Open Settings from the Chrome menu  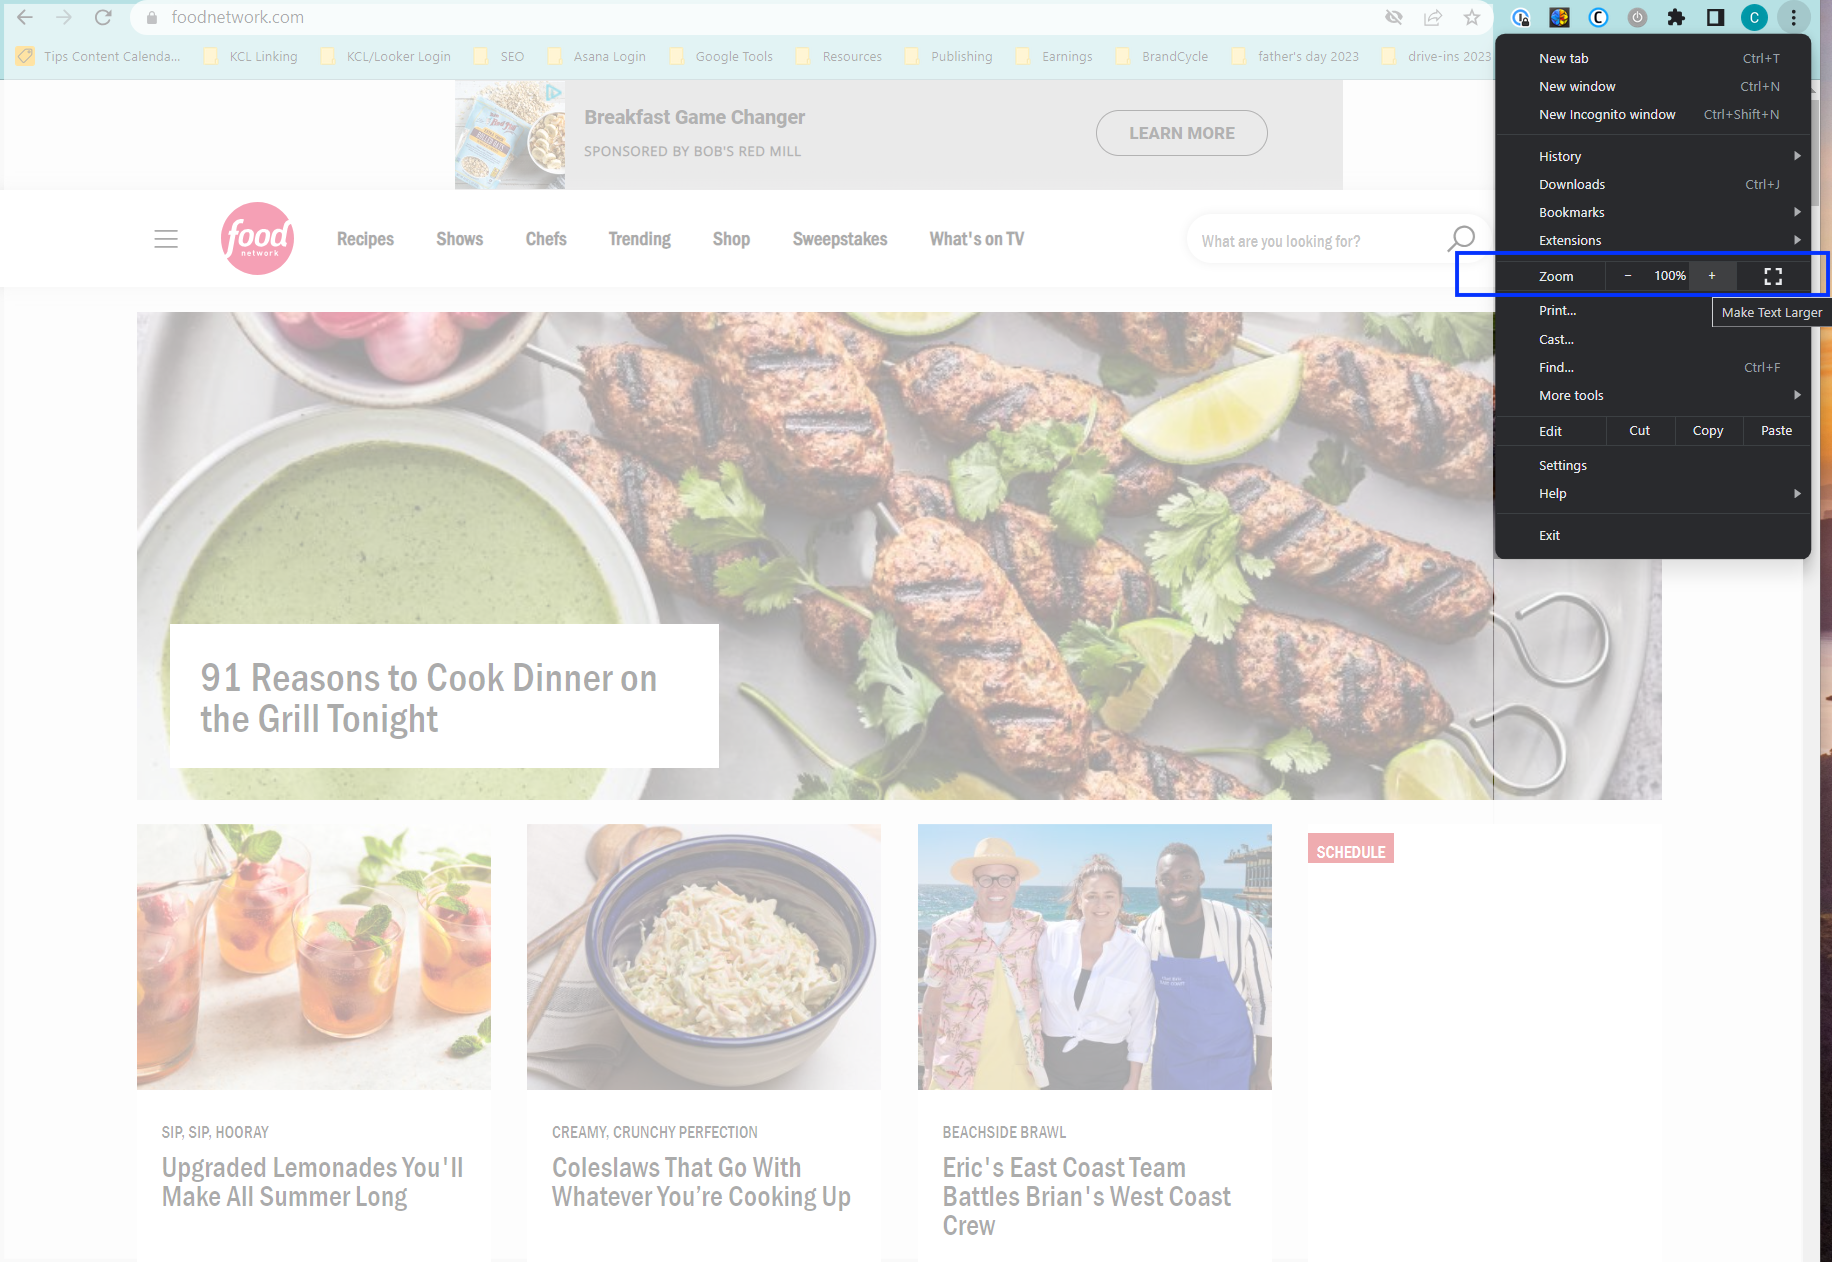point(1563,465)
